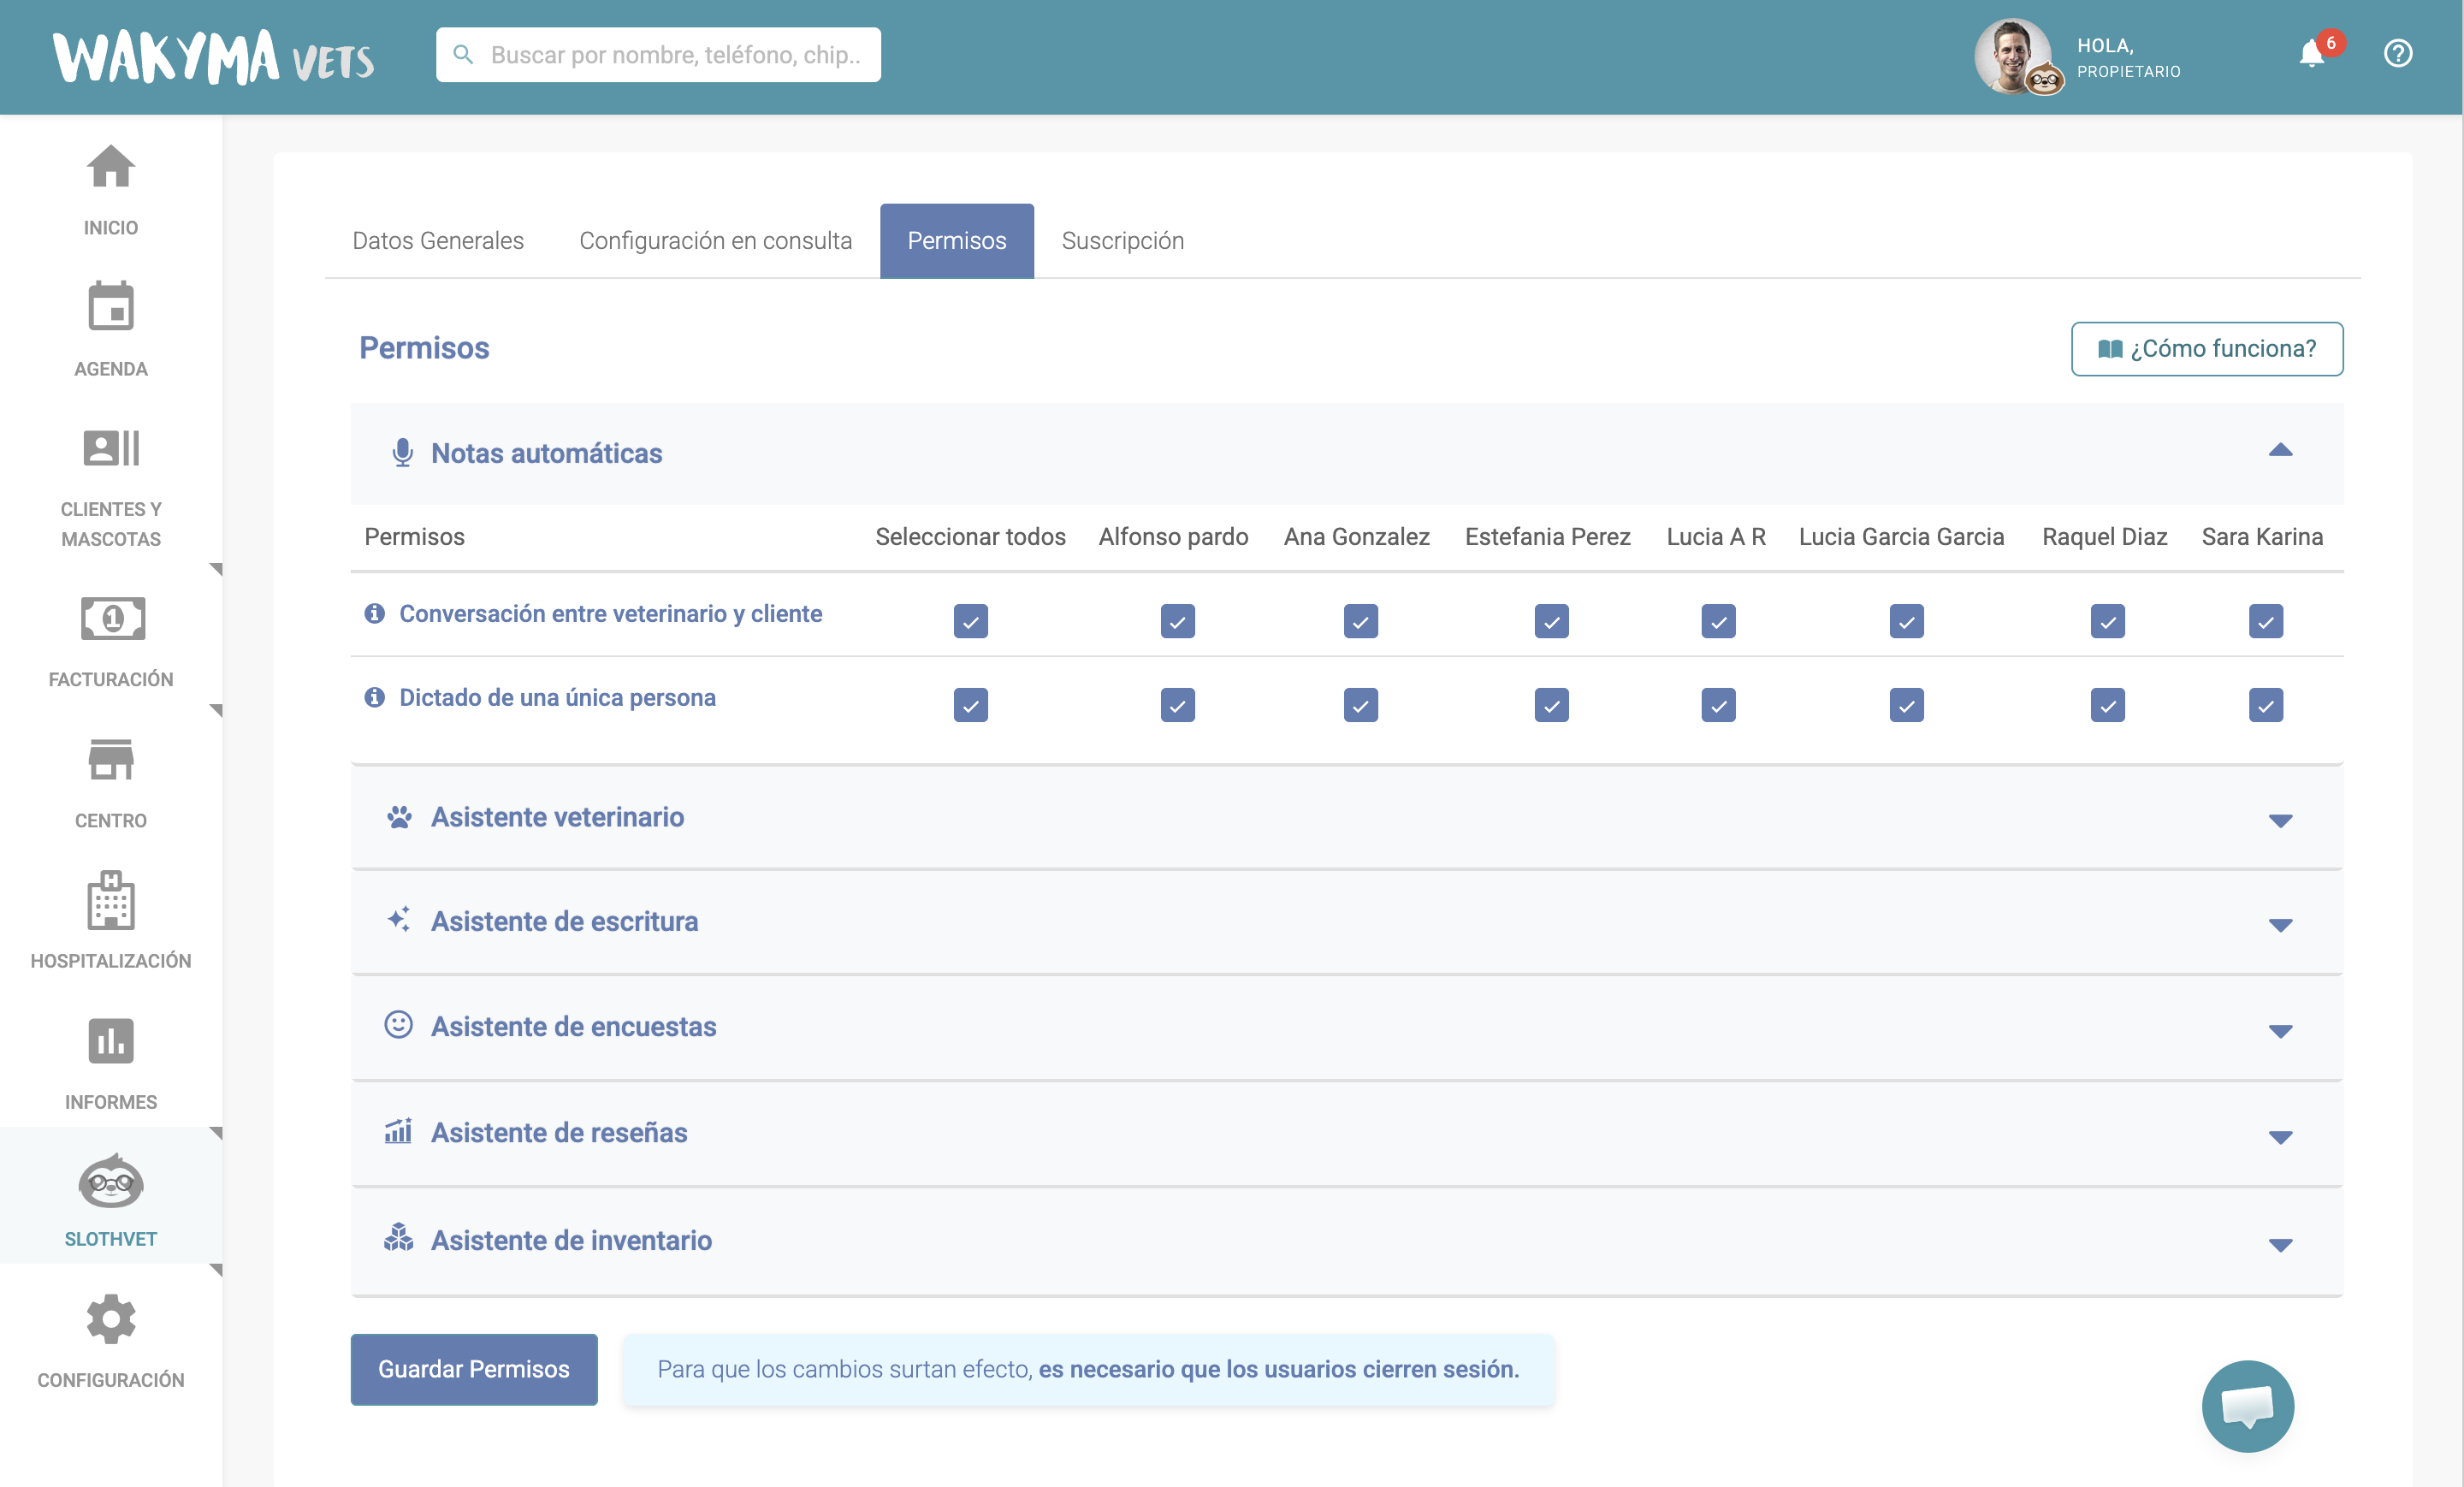Click Asistente de escritura heading
2464x1487 pixels.
(x=564, y=921)
